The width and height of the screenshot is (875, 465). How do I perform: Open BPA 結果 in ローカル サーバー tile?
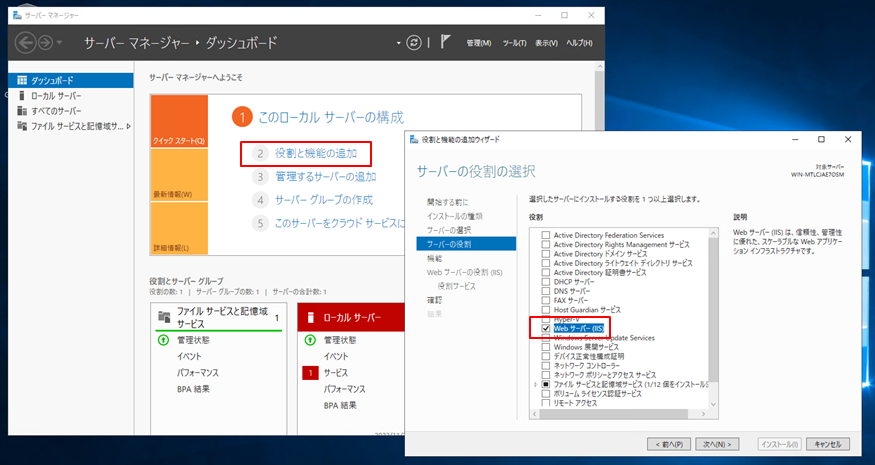tap(340, 405)
